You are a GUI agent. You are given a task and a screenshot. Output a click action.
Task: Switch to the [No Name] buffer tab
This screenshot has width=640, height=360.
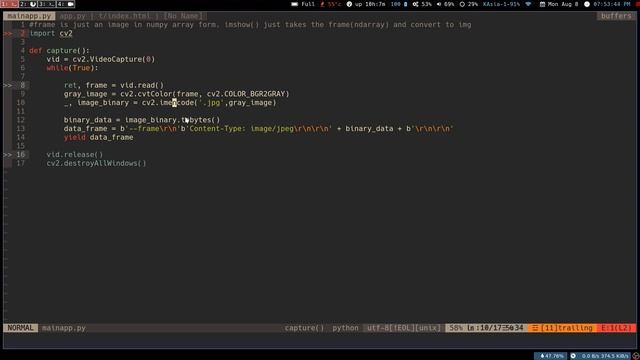[182, 16]
